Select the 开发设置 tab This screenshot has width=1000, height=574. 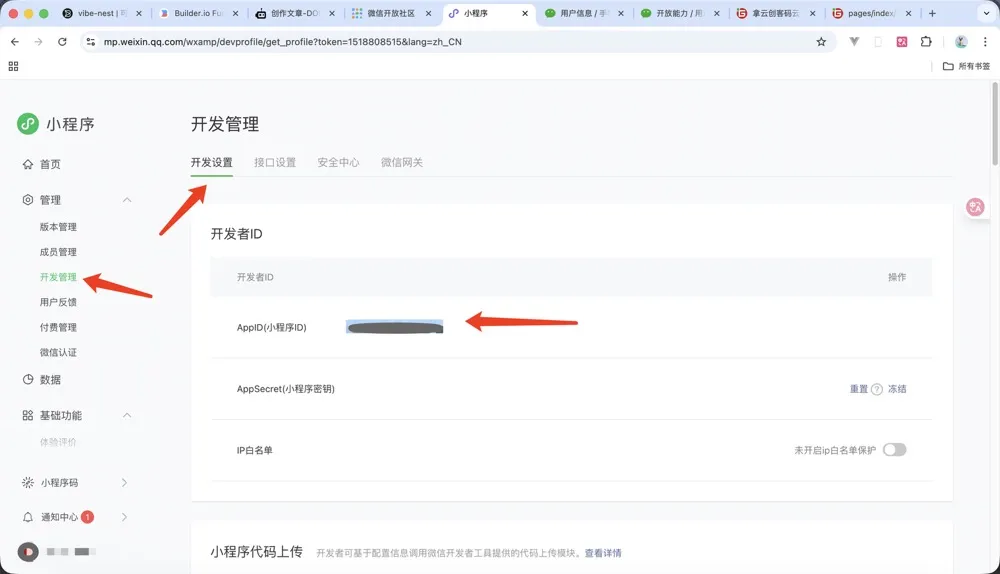212,162
